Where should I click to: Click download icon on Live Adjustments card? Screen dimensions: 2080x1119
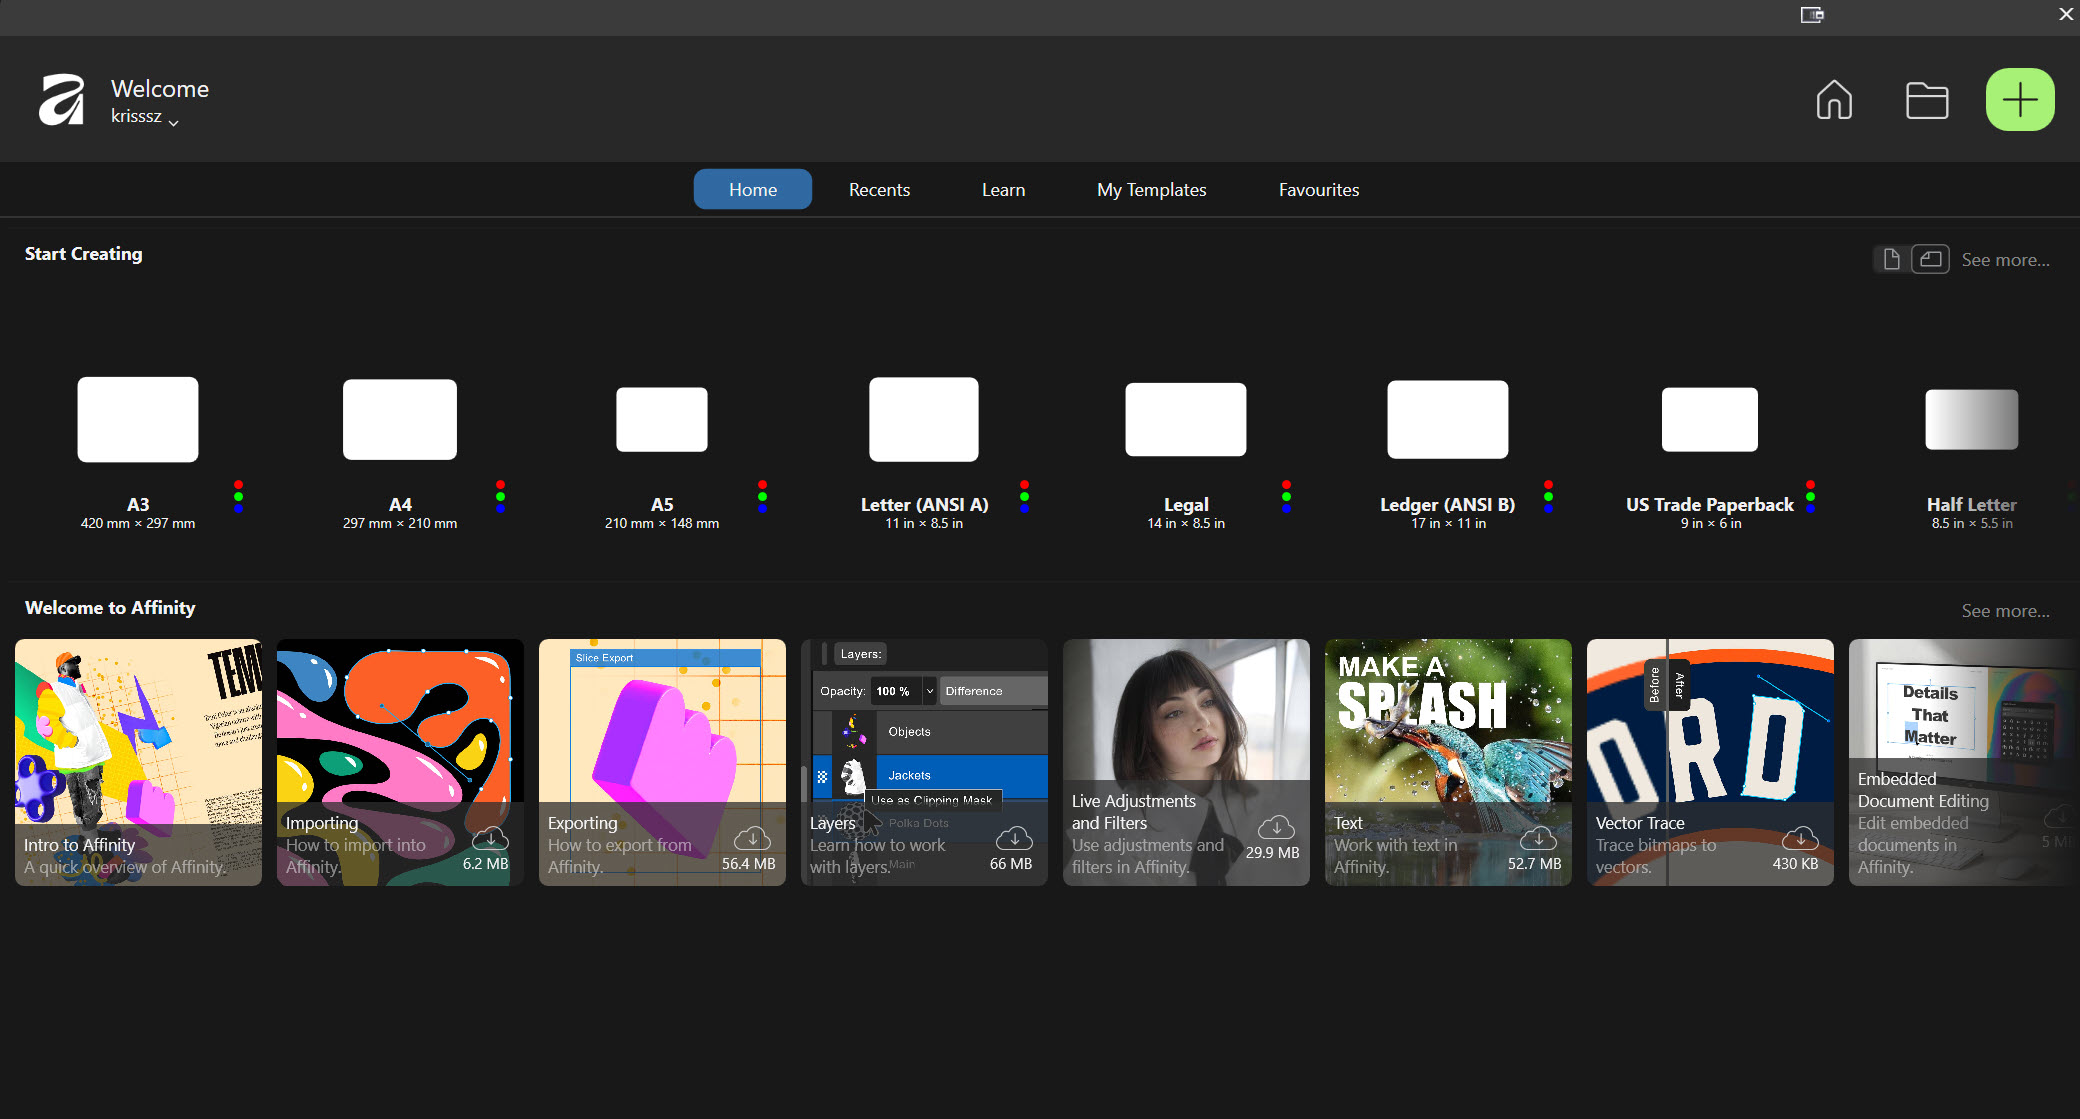pos(1276,827)
